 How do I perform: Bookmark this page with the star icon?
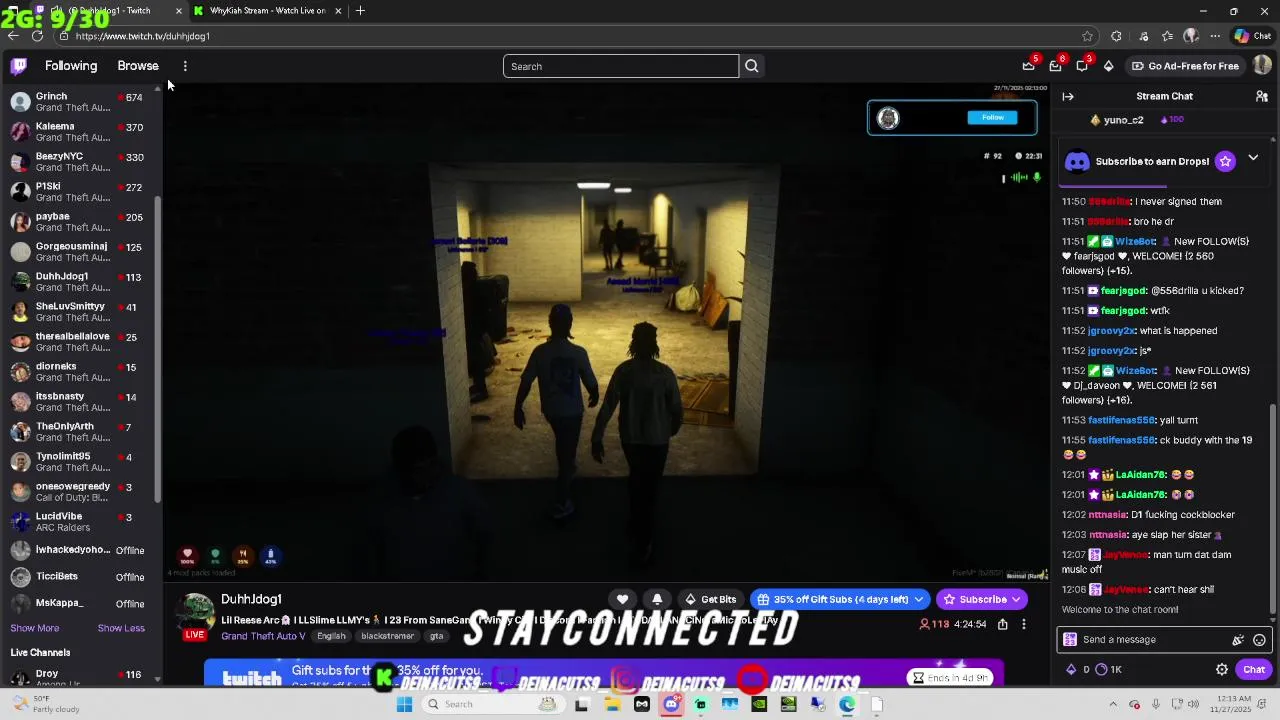pos(1087,36)
